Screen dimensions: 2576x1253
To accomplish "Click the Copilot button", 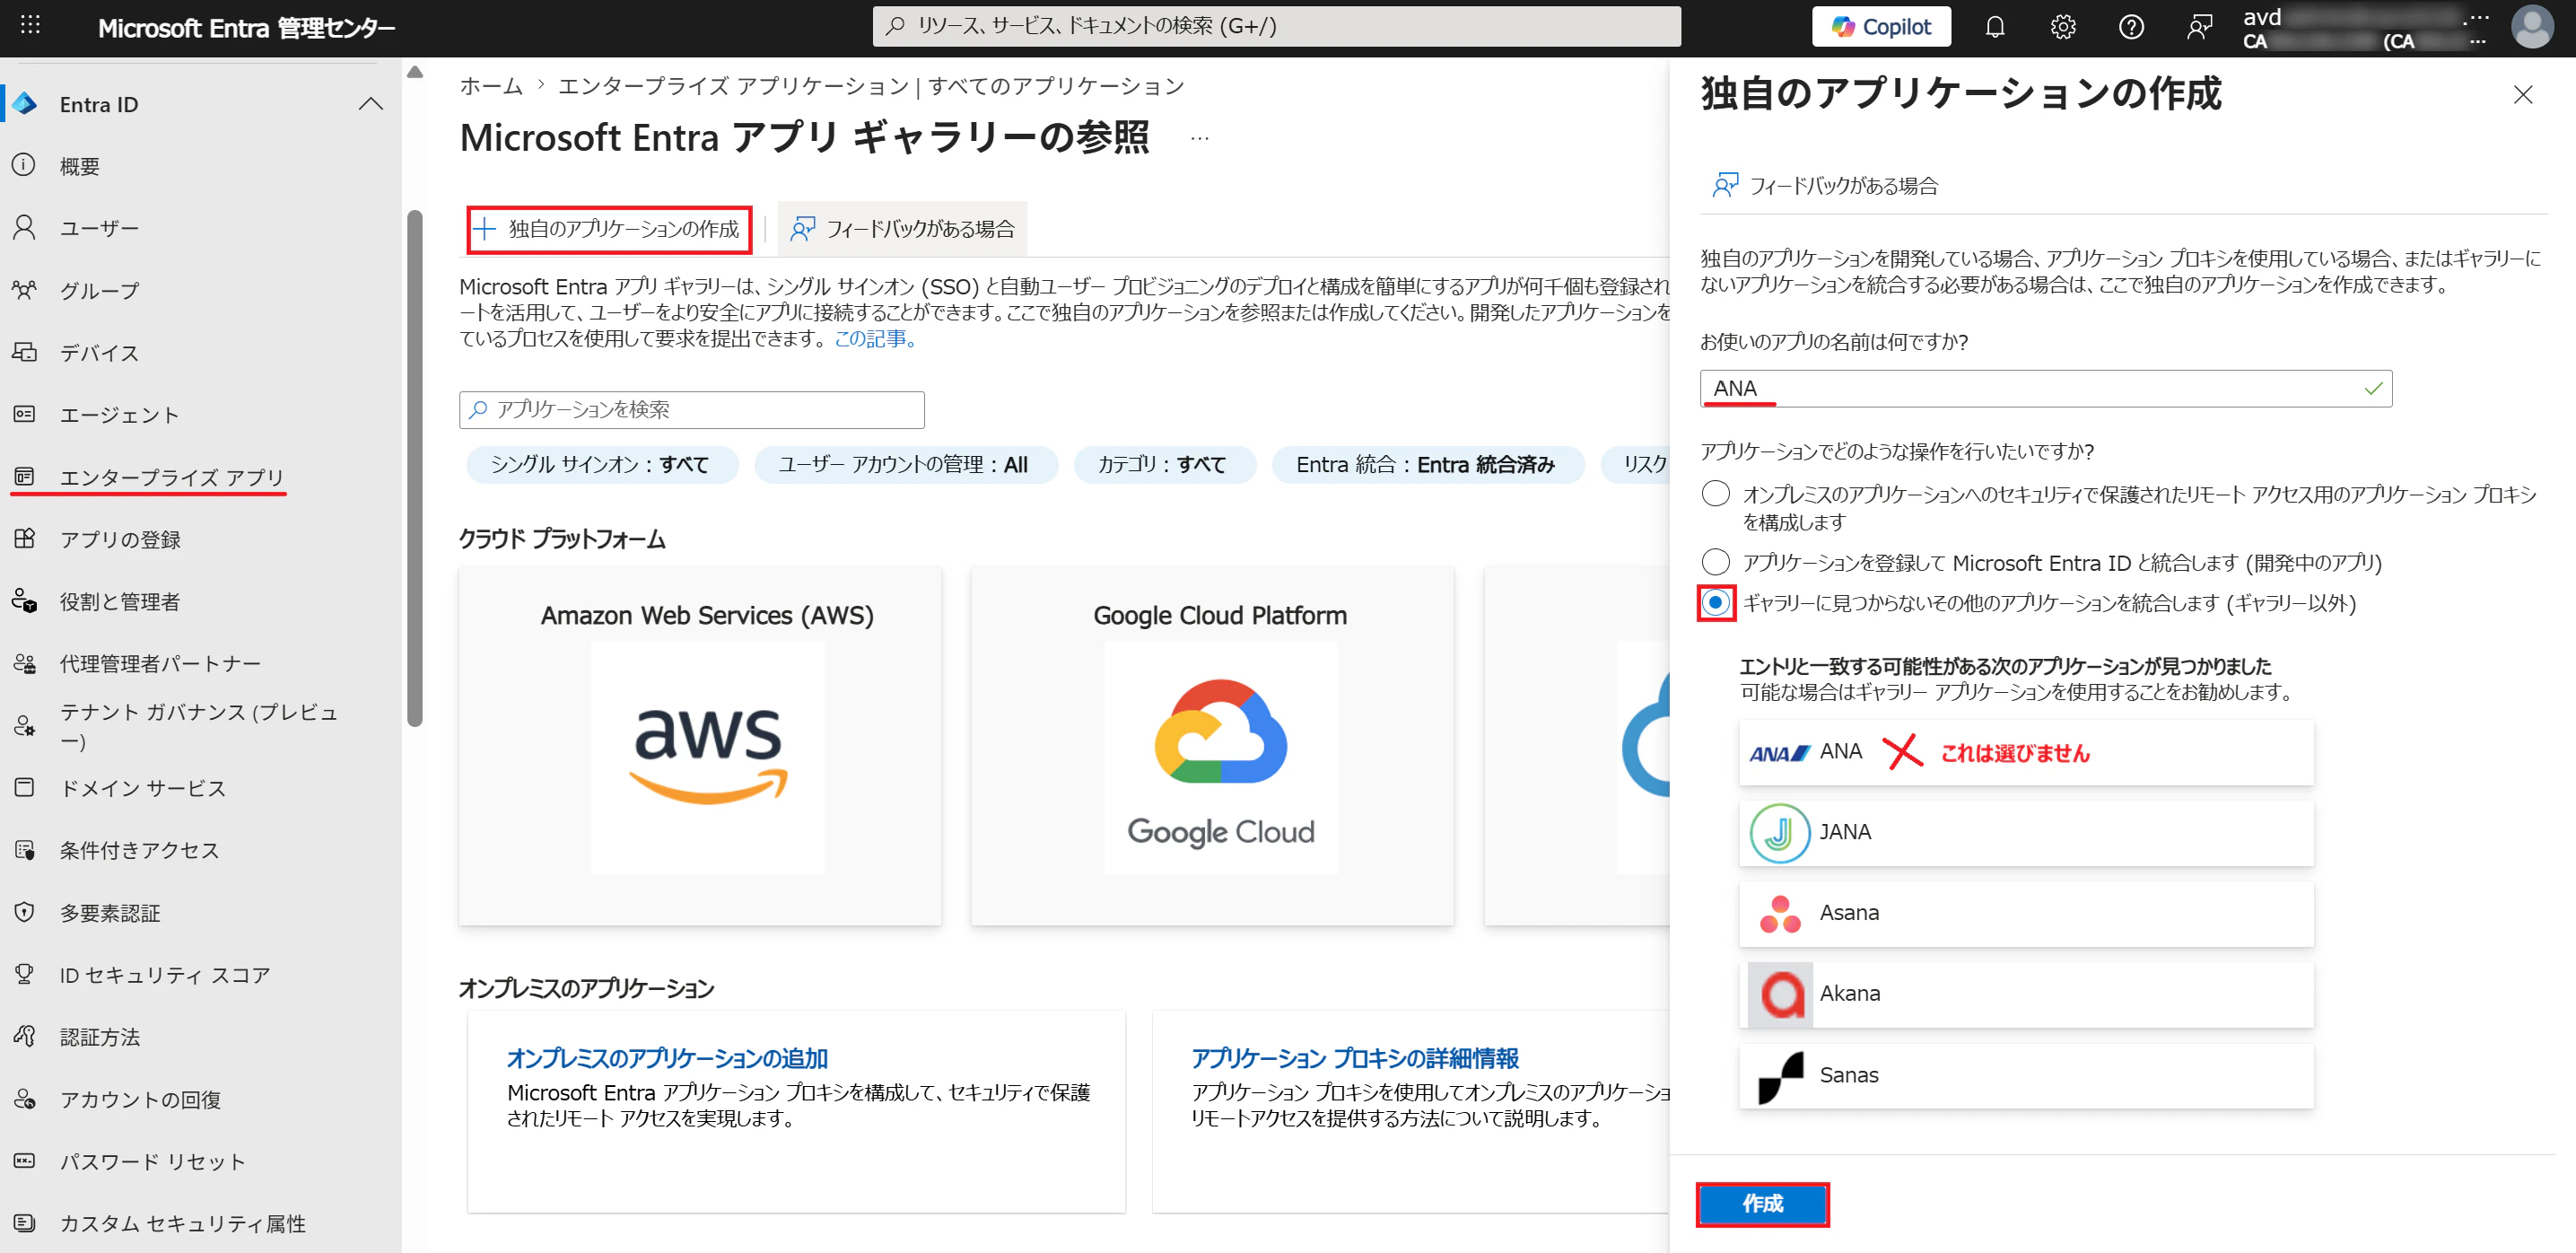I will point(1880,27).
